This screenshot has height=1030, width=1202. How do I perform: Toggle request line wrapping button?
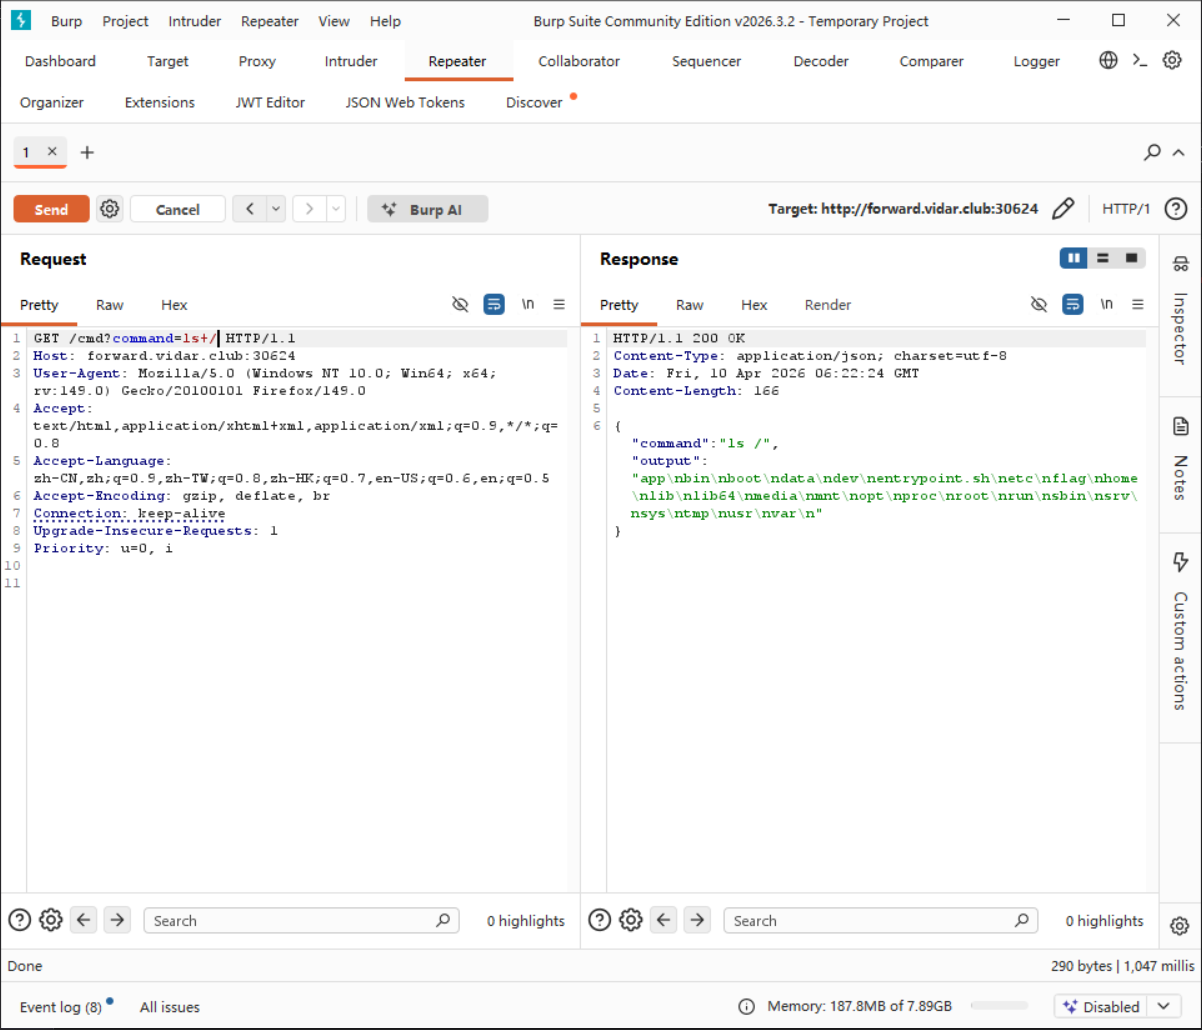(x=494, y=305)
